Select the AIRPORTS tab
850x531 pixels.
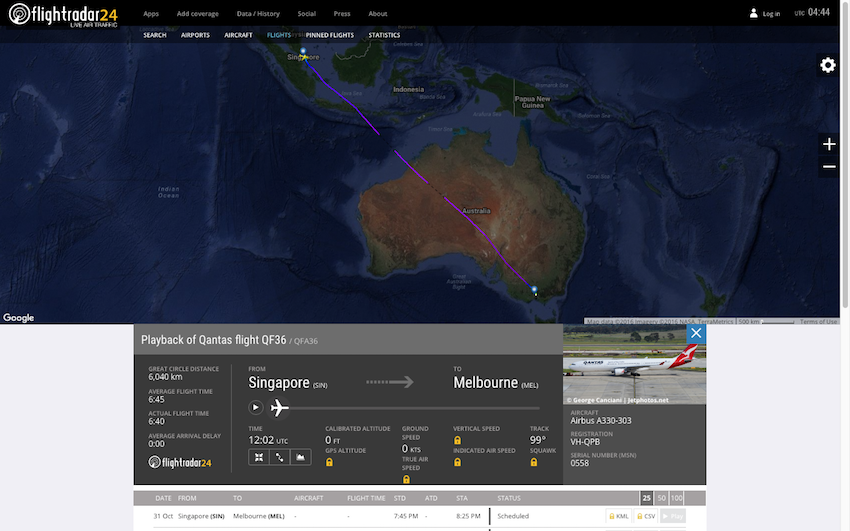(195, 35)
